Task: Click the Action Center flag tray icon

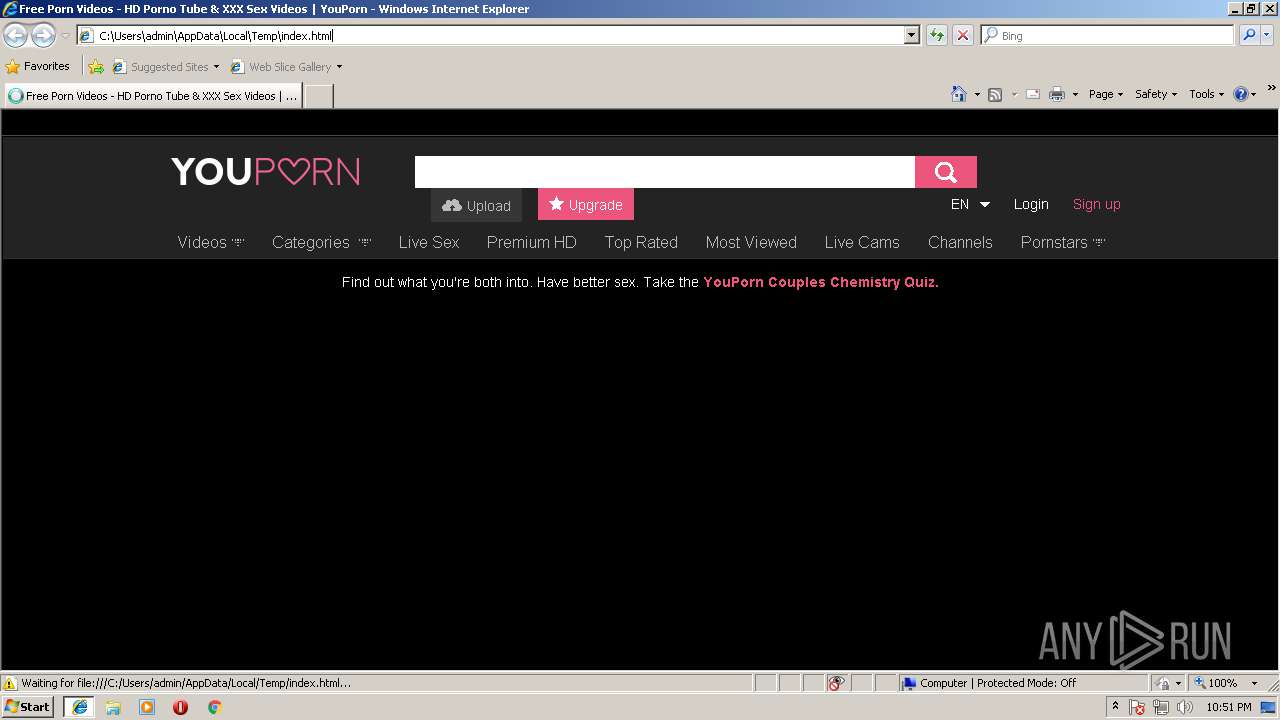Action: 1138,707
